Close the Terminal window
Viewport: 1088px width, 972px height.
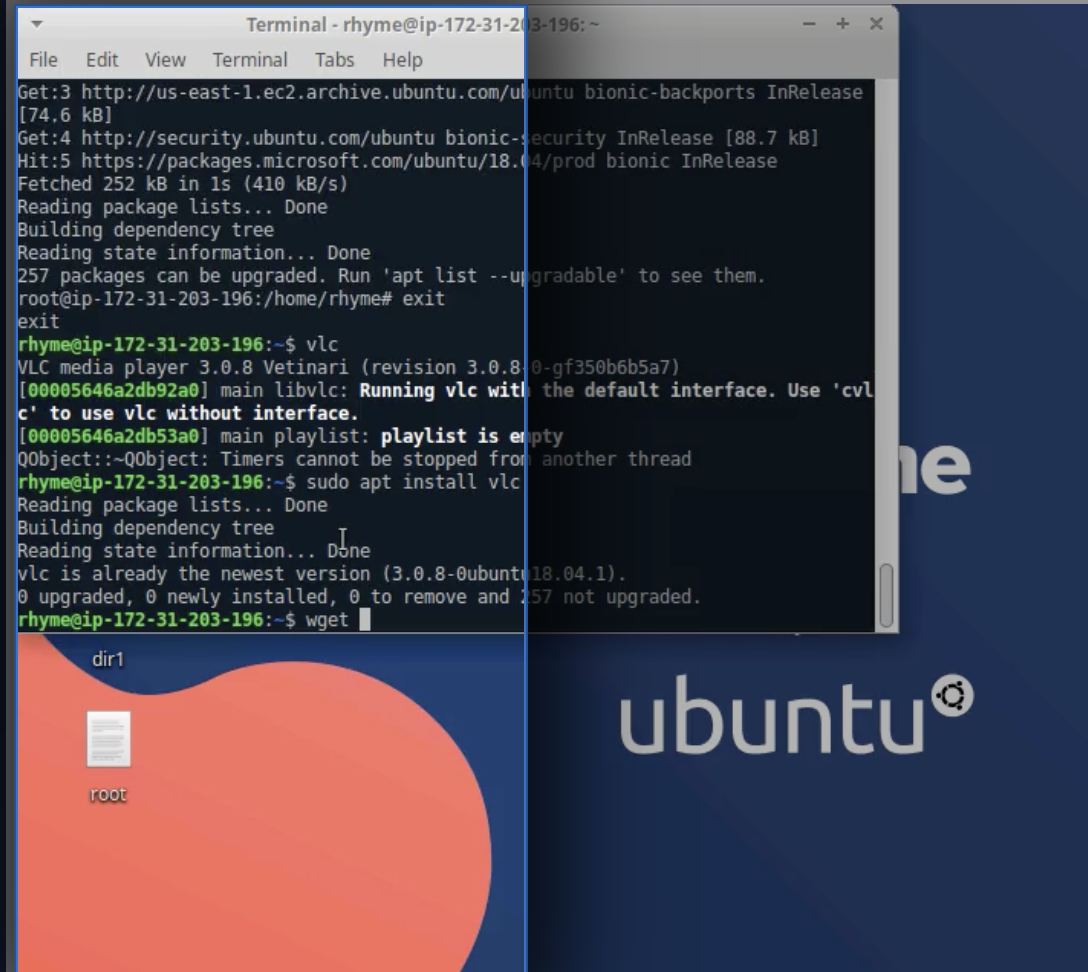pos(876,24)
